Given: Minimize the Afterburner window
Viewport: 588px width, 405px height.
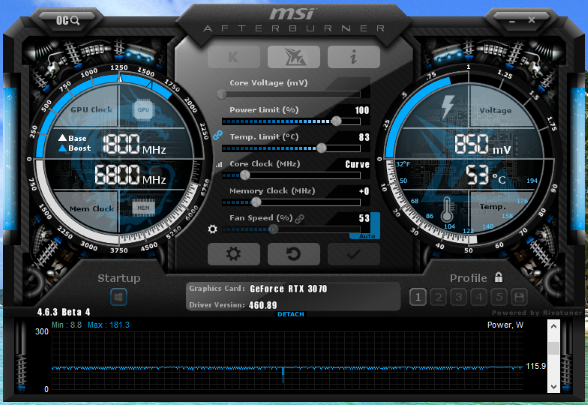Looking at the screenshot, I should (x=512, y=21).
